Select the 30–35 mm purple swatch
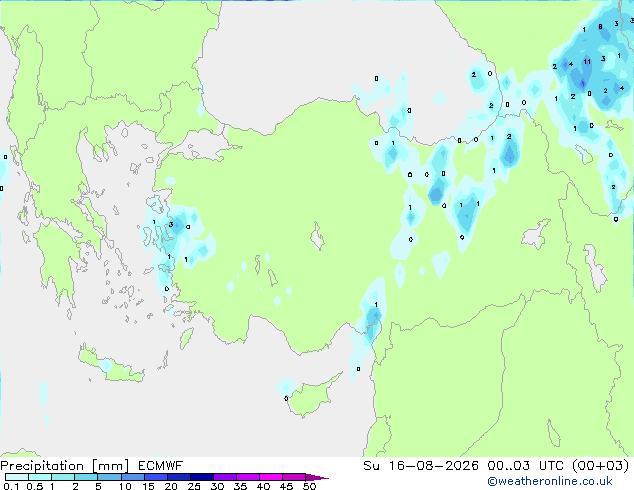Viewport: 634px width, 490px height. point(224,477)
